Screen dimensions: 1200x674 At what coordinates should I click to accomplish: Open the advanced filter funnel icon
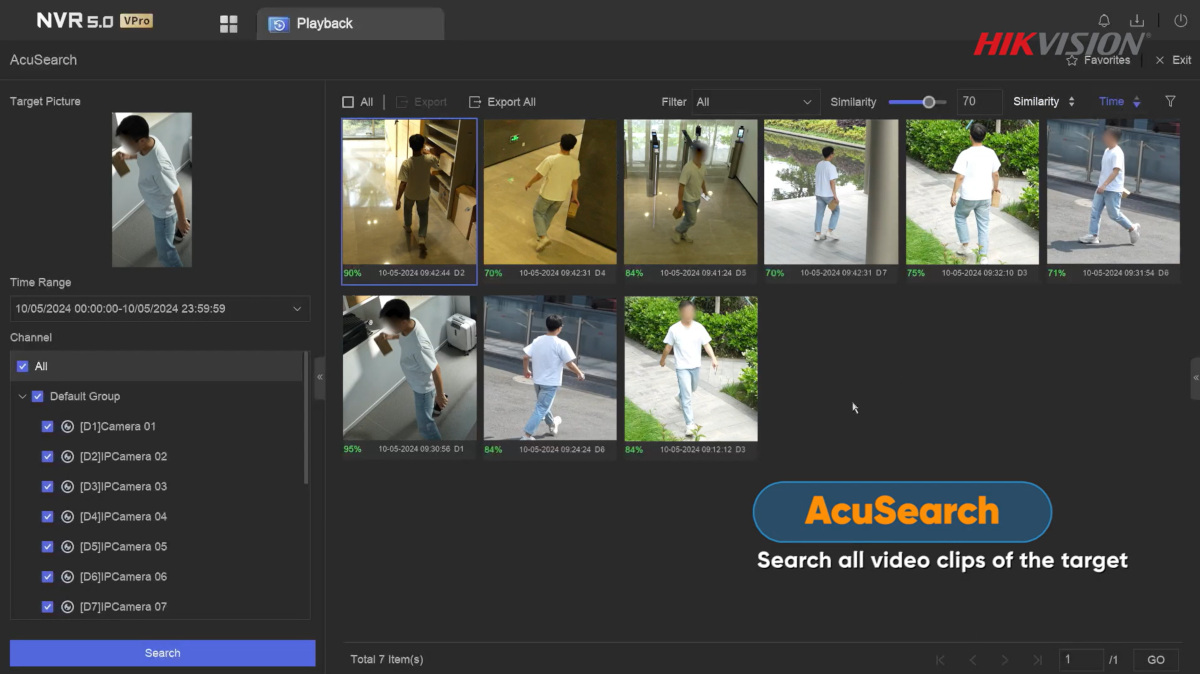tap(1170, 102)
